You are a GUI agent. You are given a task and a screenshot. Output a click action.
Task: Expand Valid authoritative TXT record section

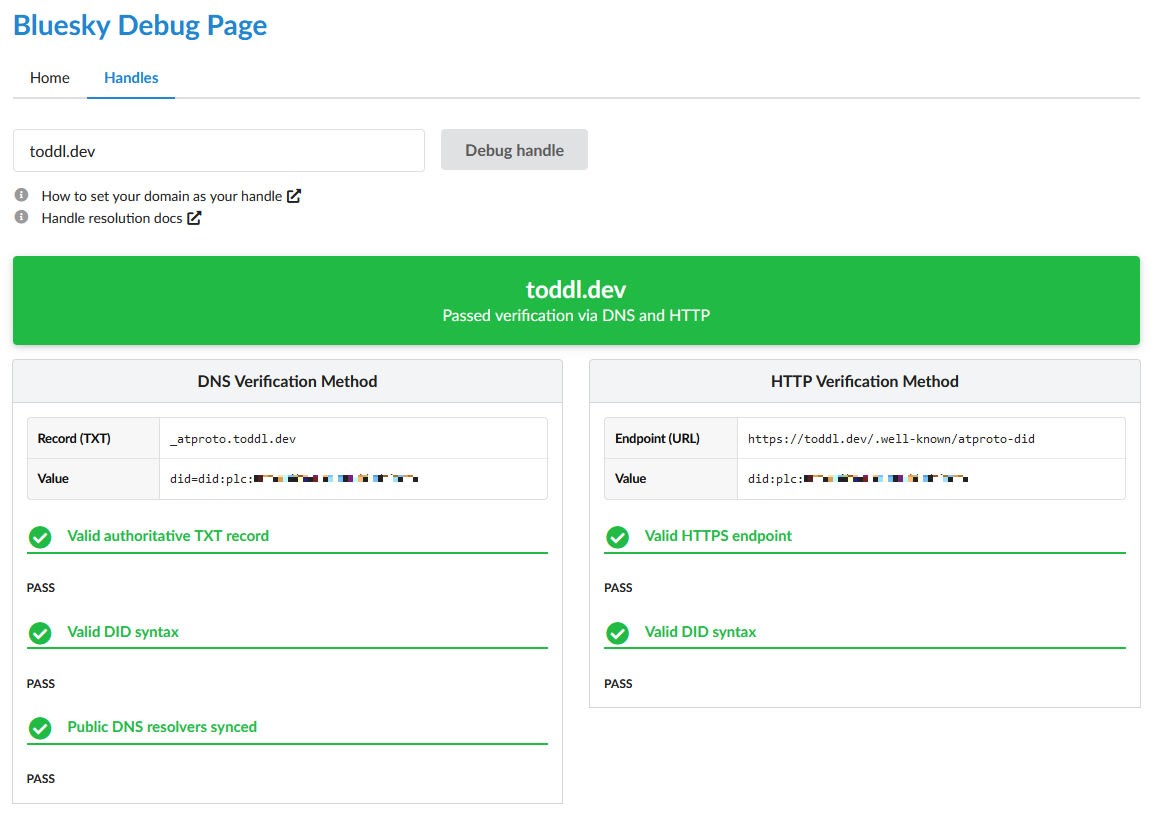(x=287, y=536)
